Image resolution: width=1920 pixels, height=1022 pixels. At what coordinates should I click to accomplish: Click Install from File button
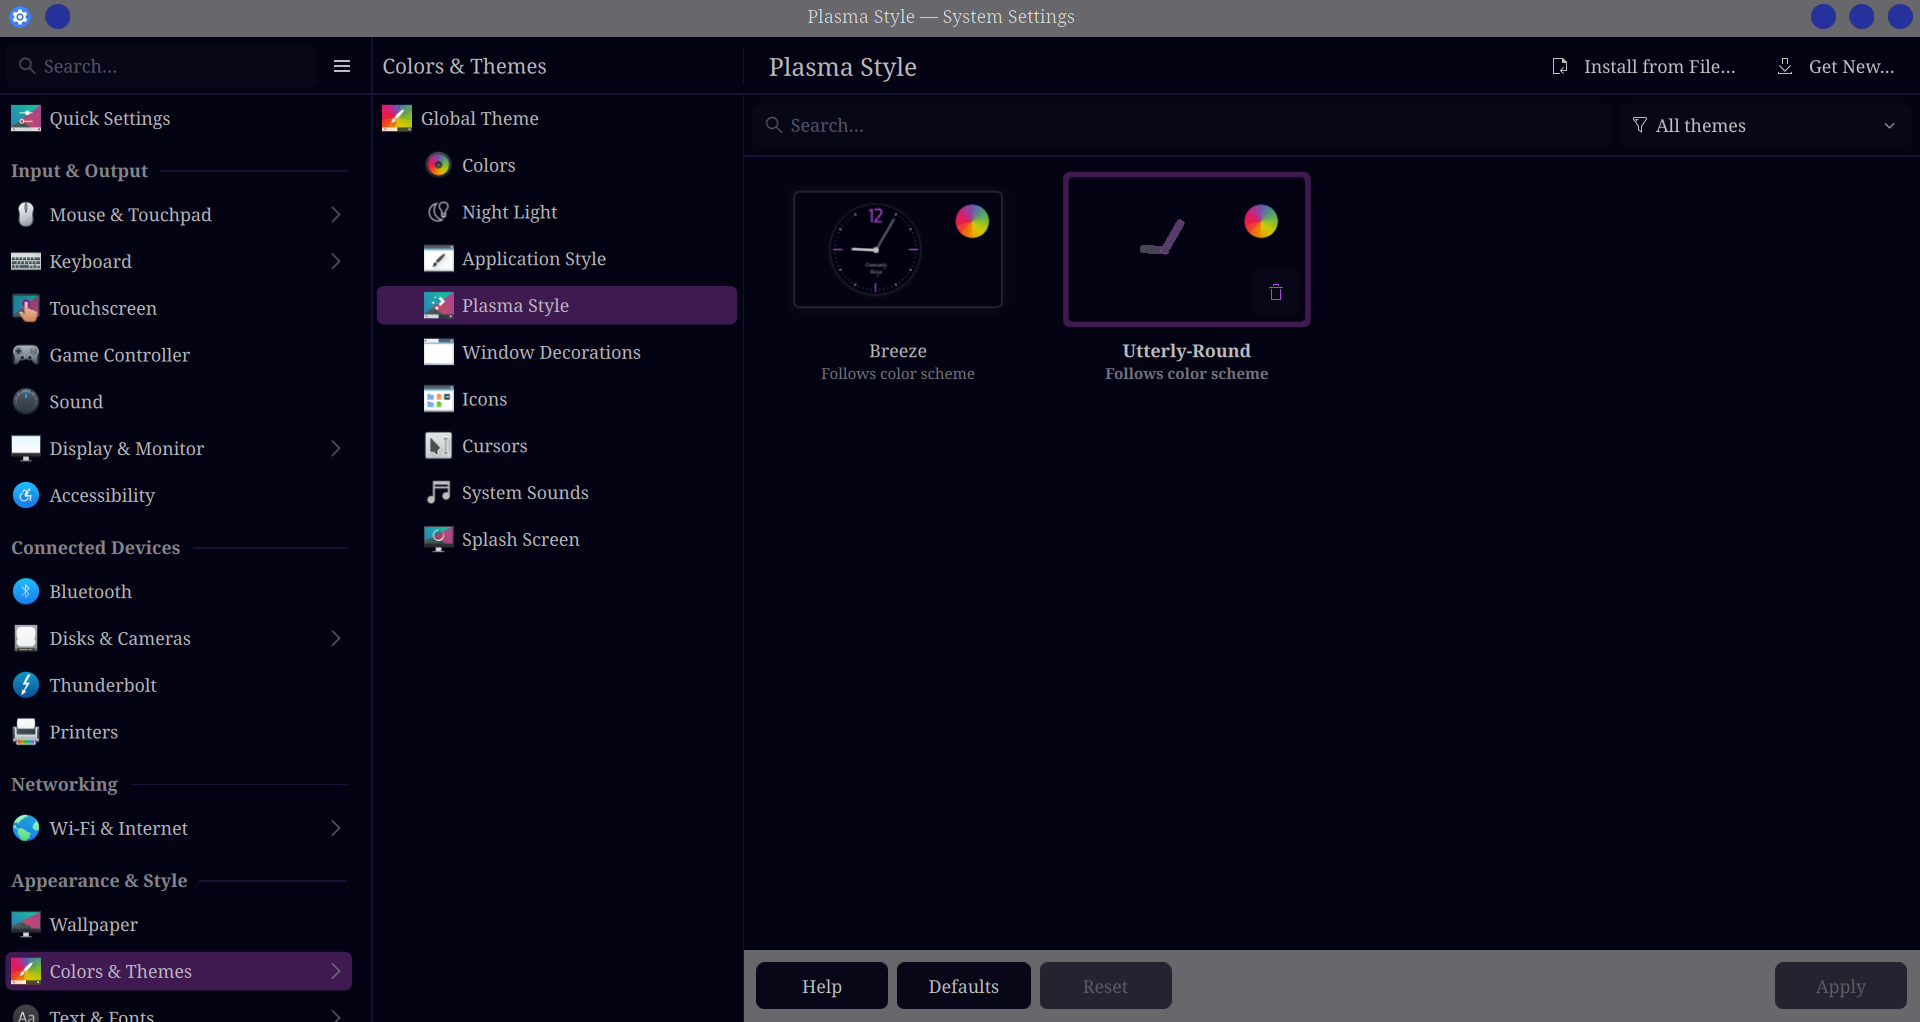point(1644,66)
